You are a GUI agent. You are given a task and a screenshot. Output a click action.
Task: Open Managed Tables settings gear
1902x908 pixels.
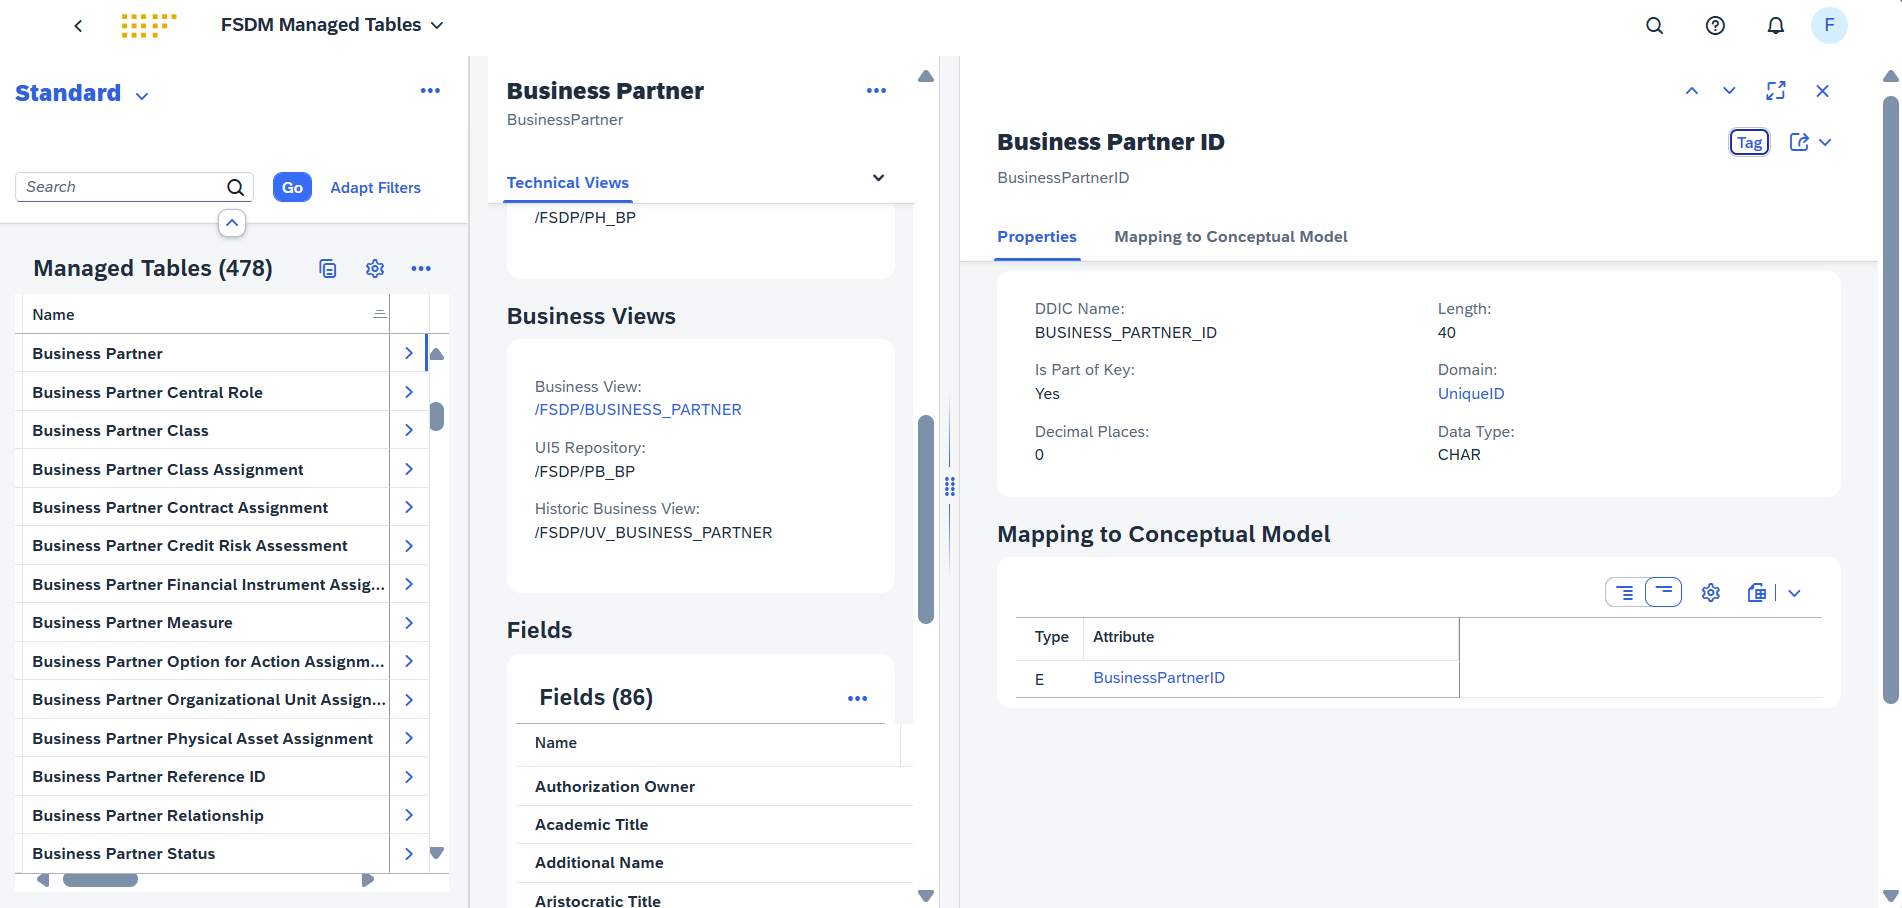[x=375, y=268]
